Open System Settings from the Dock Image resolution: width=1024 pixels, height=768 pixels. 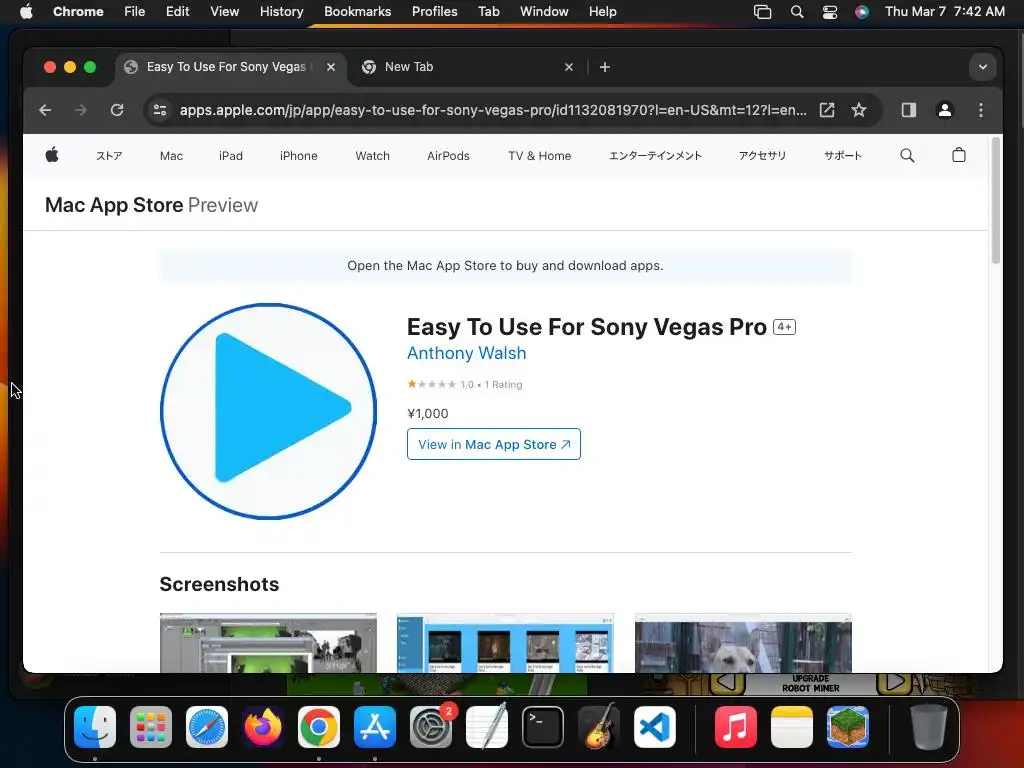coord(431,727)
